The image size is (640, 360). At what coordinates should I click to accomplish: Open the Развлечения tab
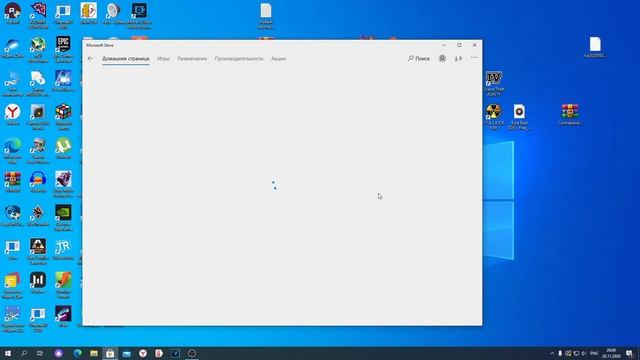[192, 59]
